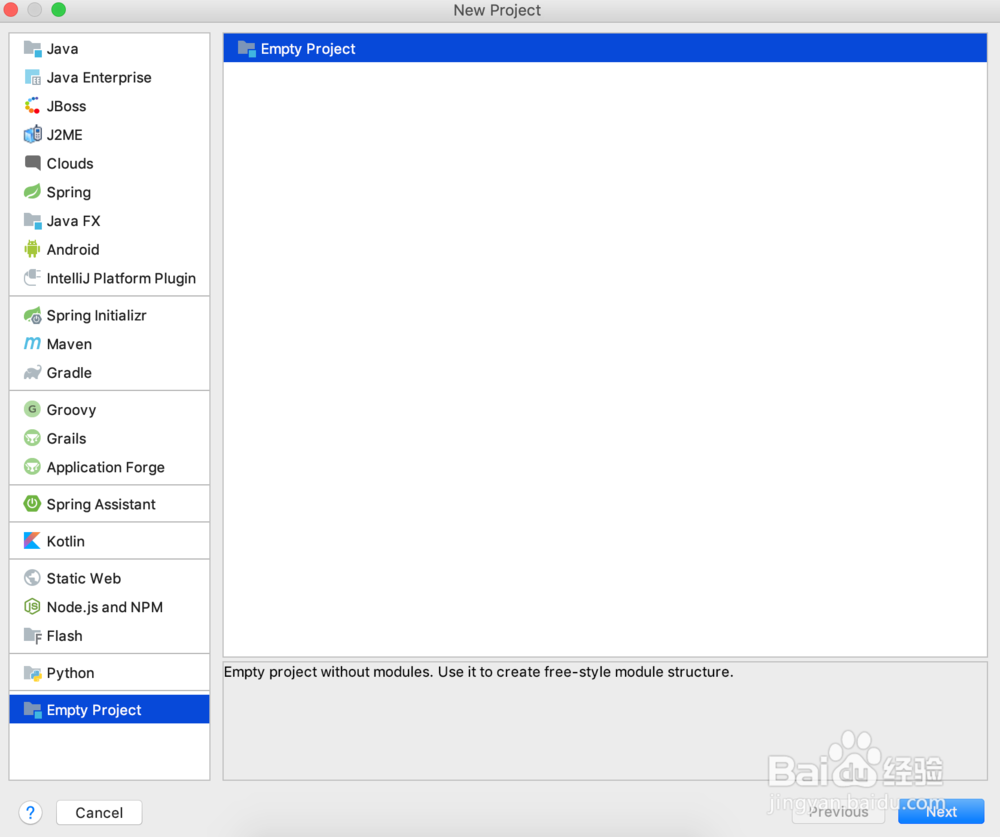
Task: Click the Cancel button
Action: tap(99, 812)
